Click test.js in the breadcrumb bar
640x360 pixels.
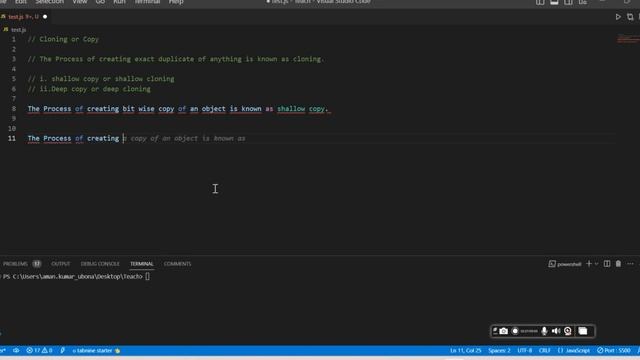[18, 30]
